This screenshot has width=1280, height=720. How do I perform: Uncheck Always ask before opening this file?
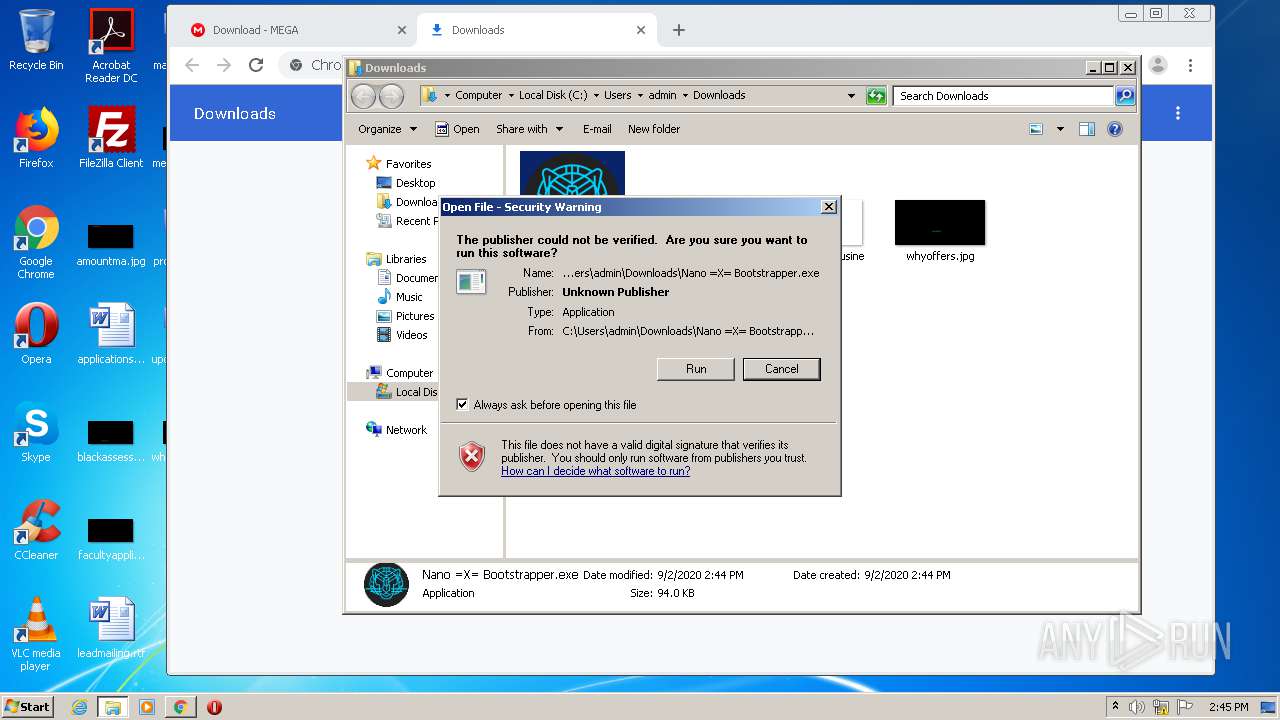point(462,405)
